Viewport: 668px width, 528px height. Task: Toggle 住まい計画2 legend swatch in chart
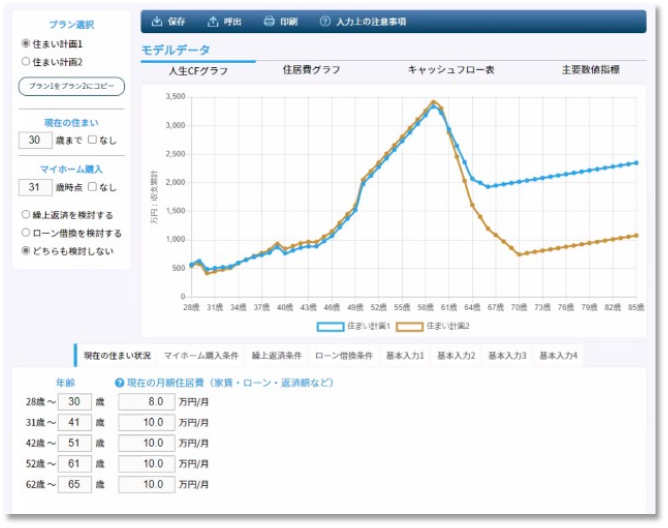pyautogui.click(x=410, y=326)
